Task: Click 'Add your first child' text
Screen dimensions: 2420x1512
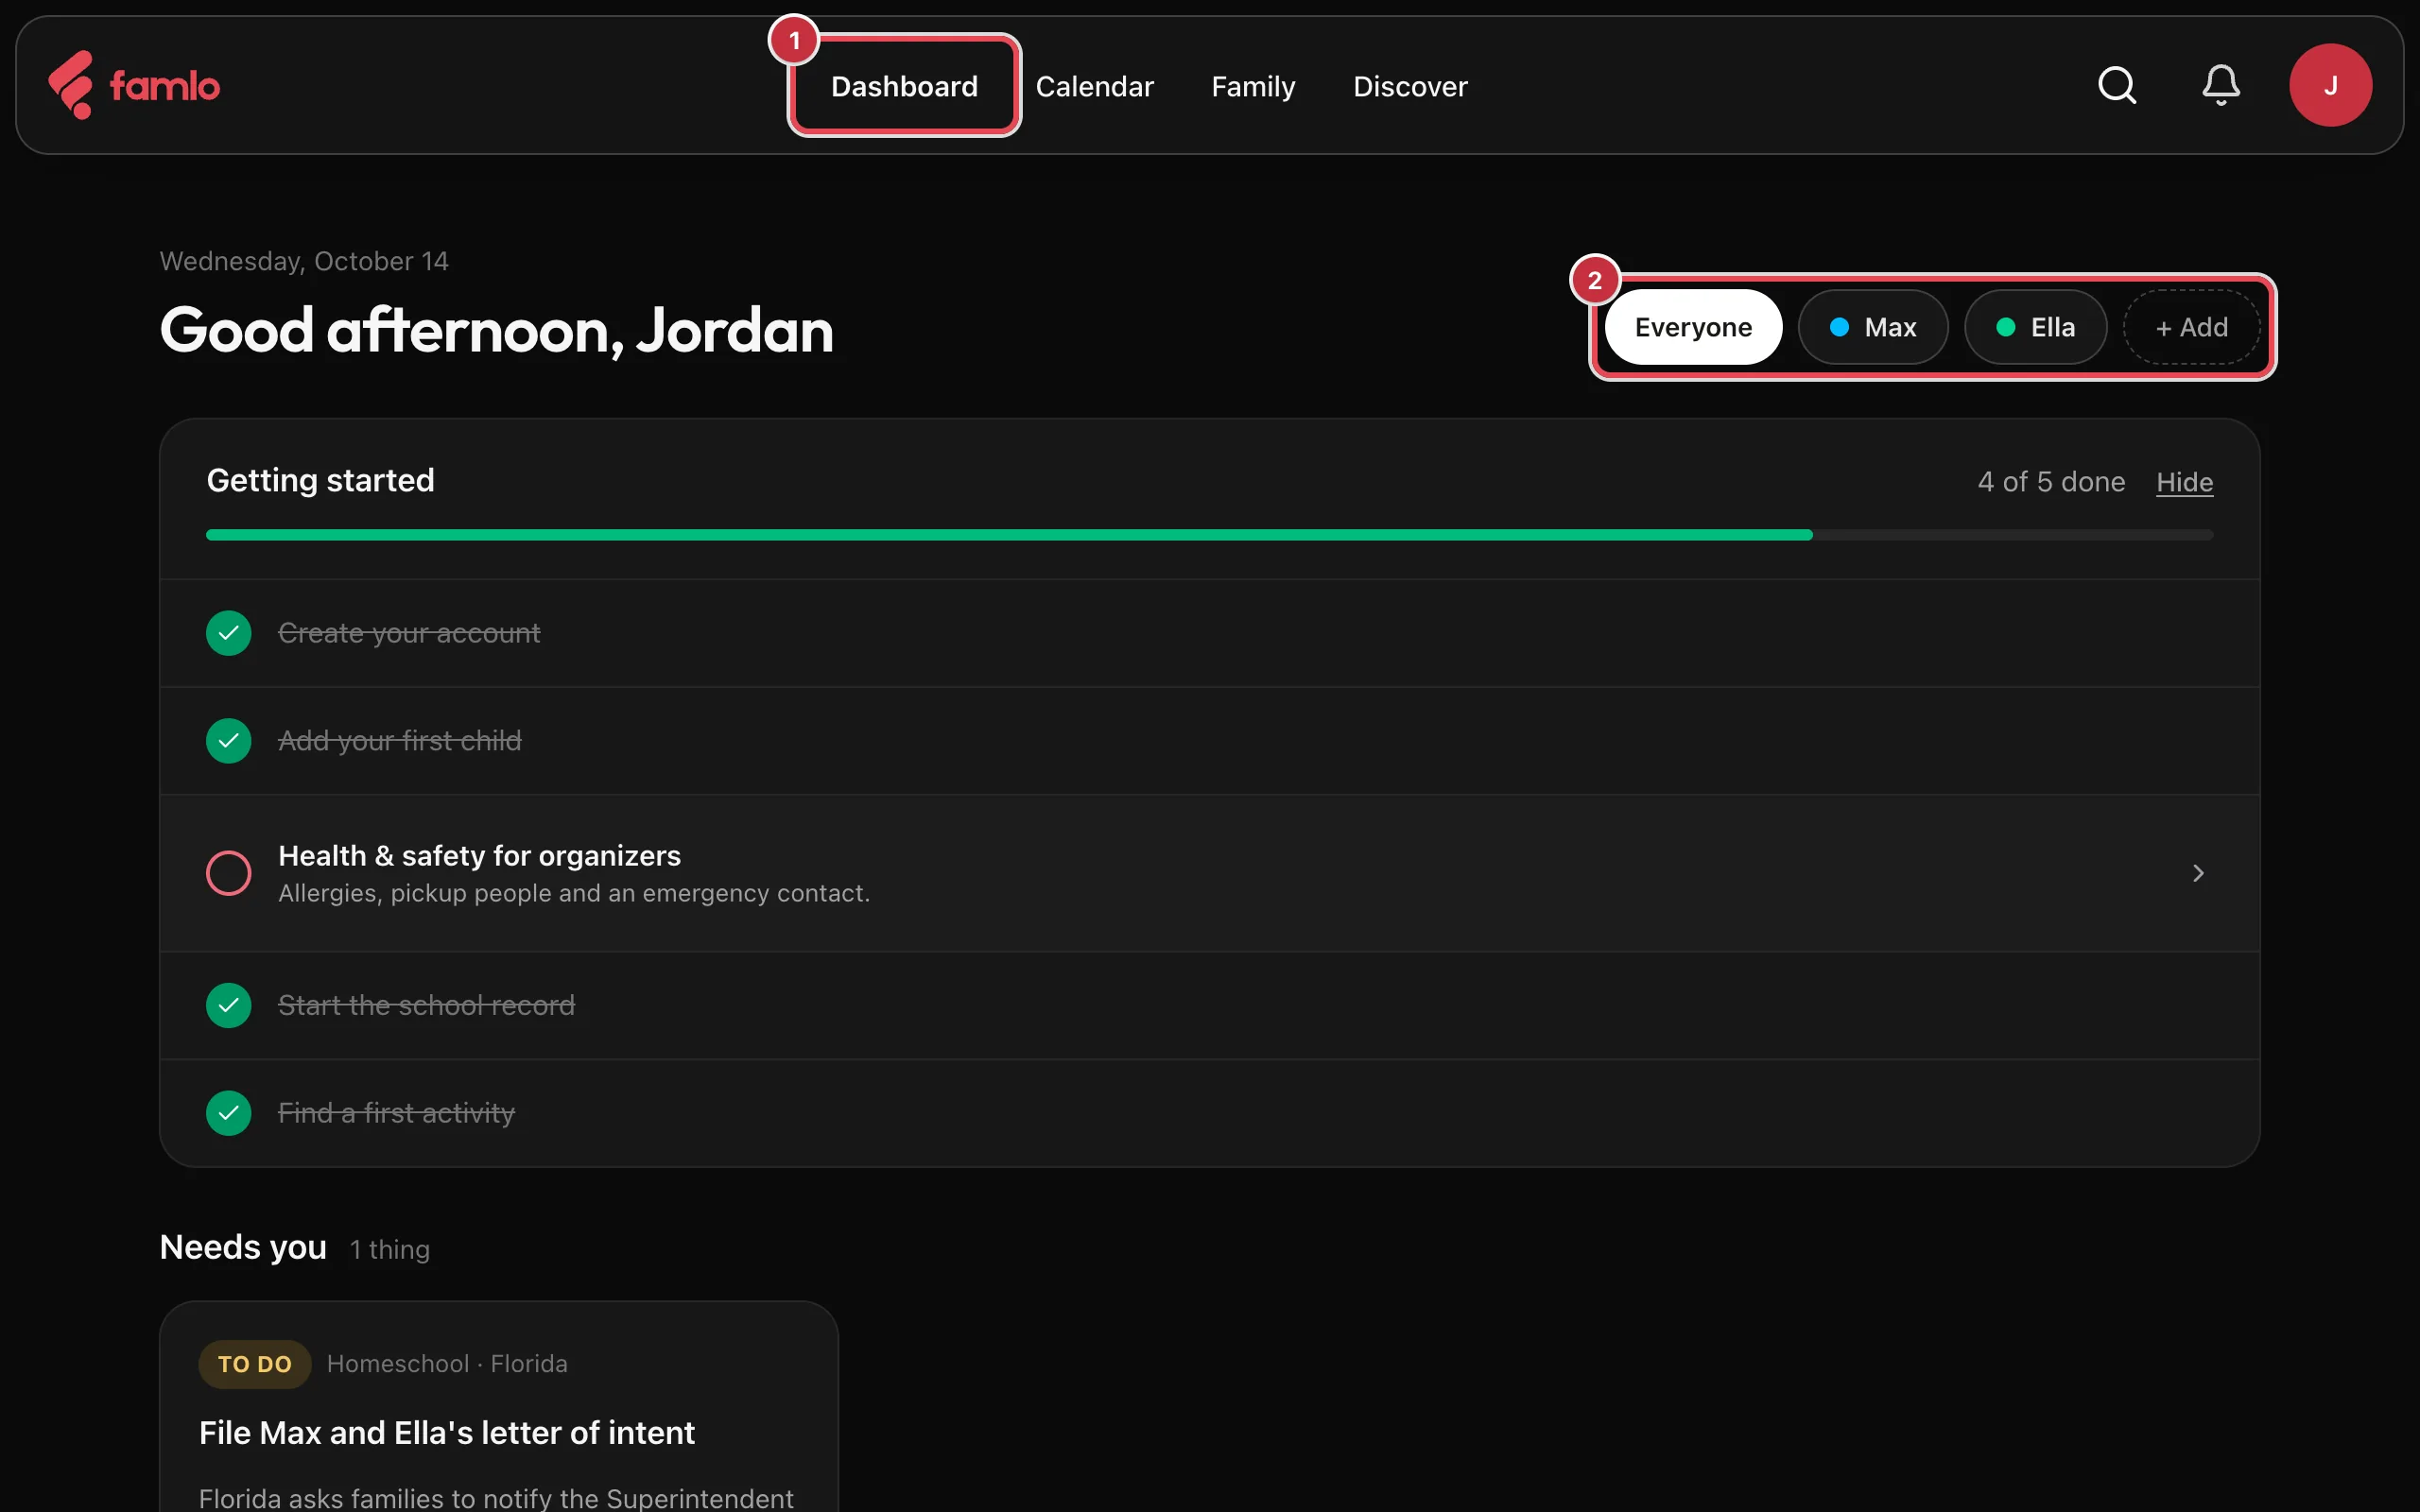Action: [x=399, y=741]
